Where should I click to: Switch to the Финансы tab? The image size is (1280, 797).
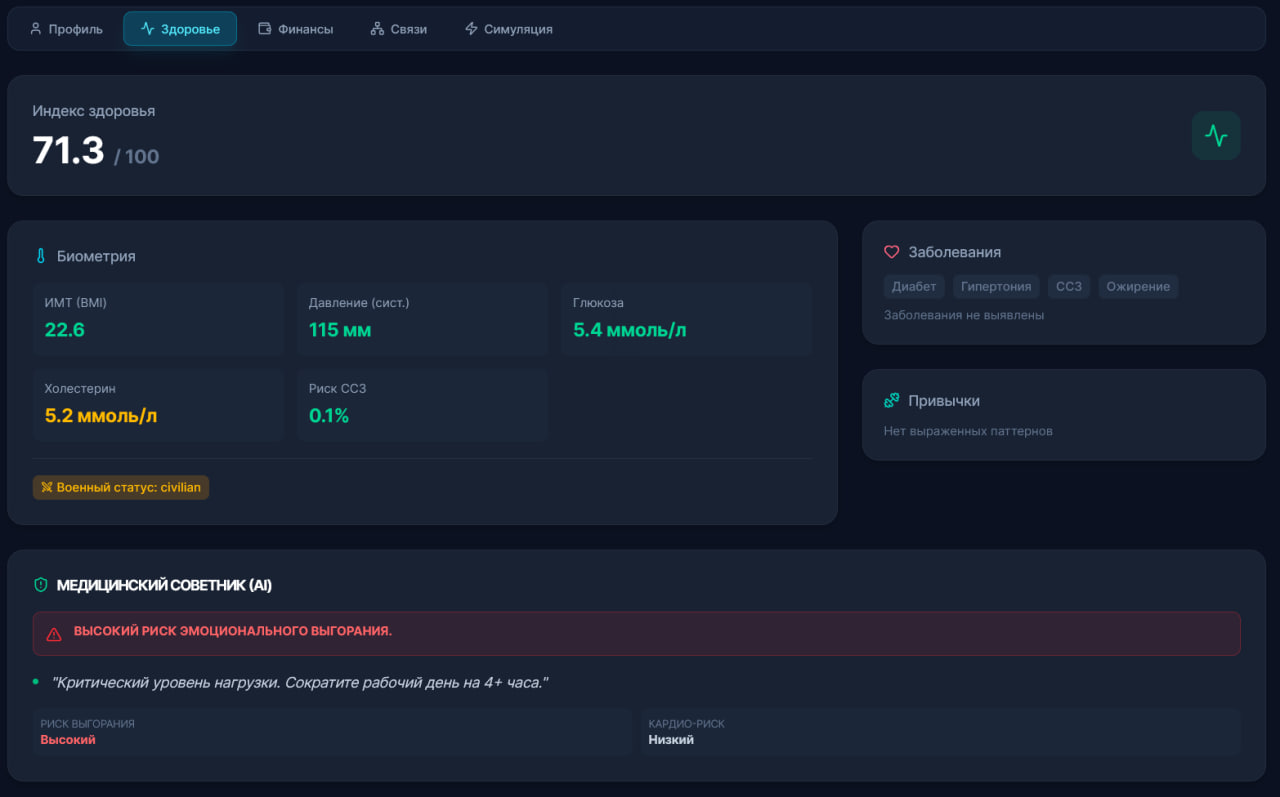point(296,29)
